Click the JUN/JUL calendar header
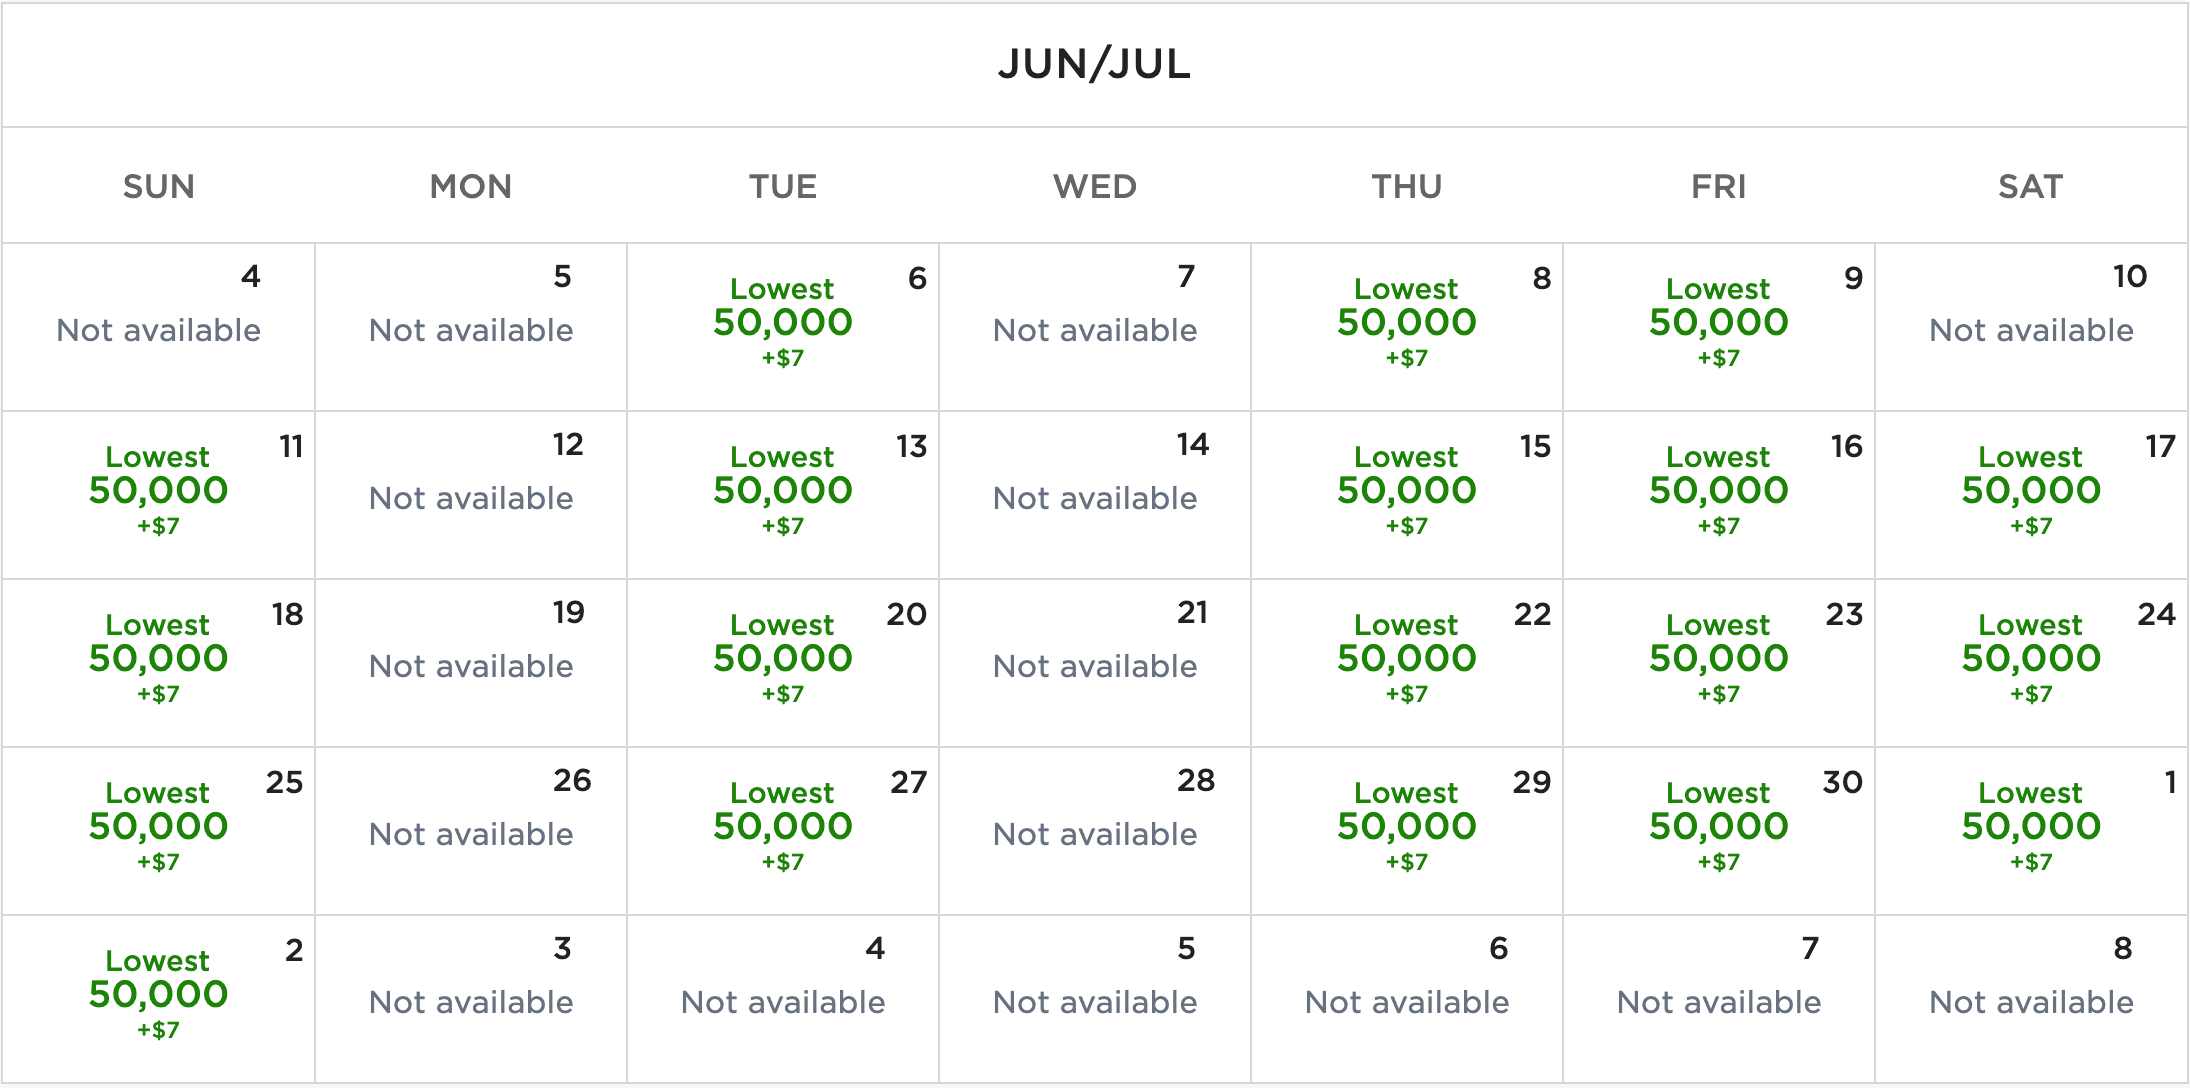This screenshot has height=1088, width=2190. pos(1095,65)
